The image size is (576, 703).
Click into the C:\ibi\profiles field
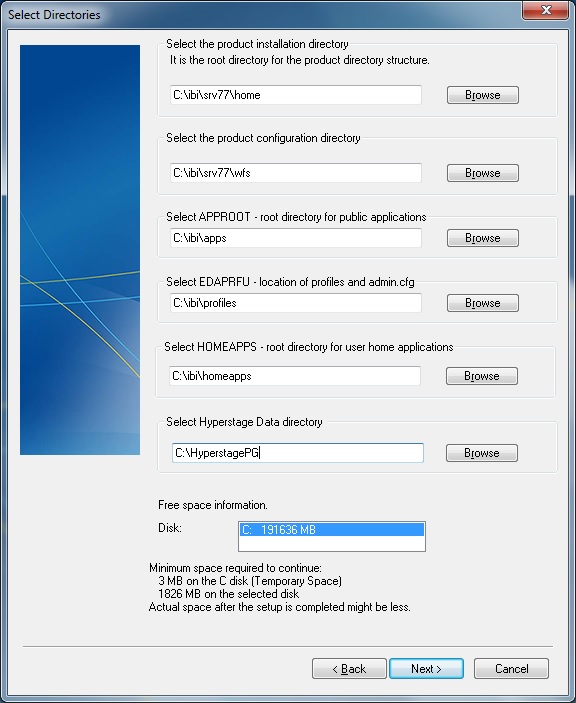(x=296, y=303)
